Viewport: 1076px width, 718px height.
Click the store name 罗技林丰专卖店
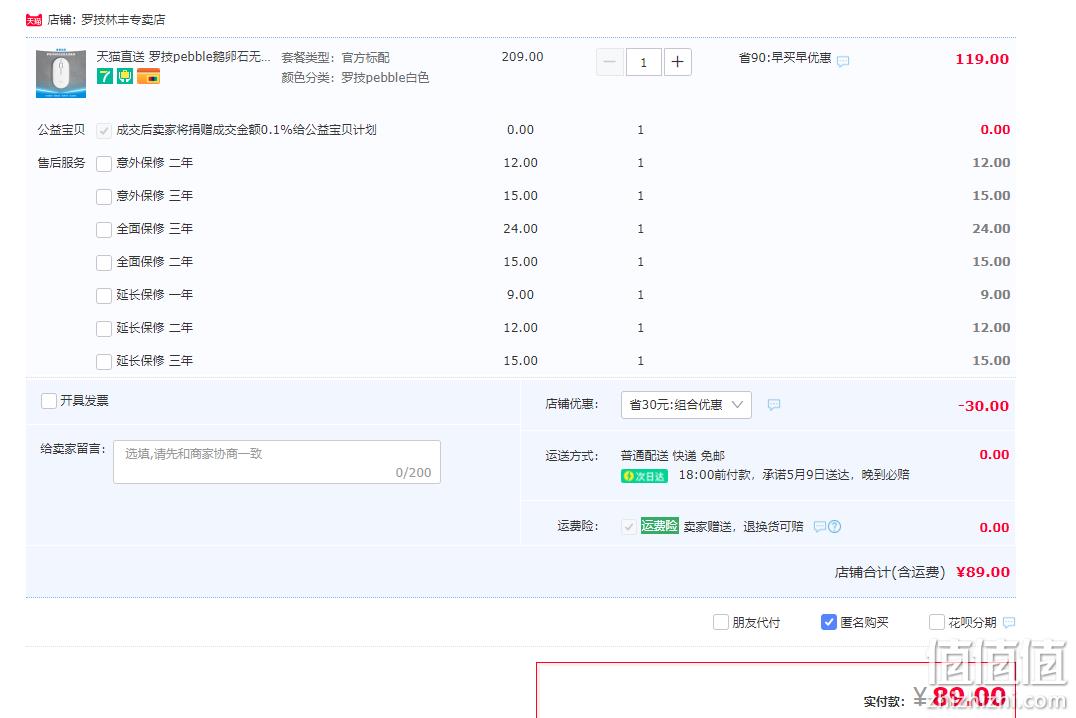pos(124,20)
